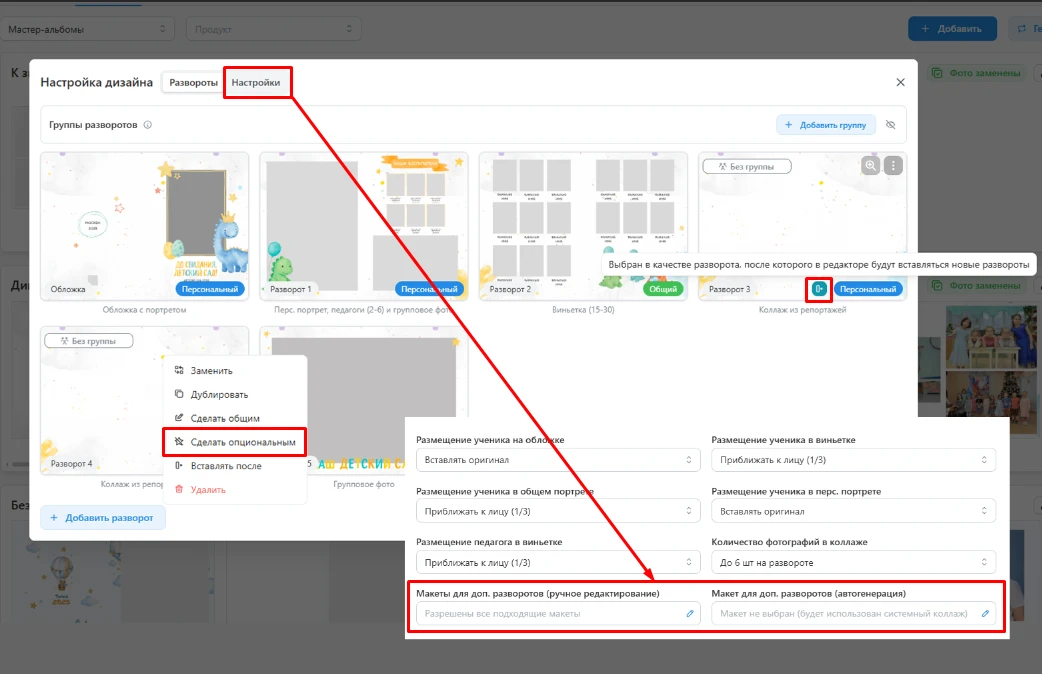The image size is (1042, 674).
Task: Click the pencil icon in the autogeneration layout field
Action: [985, 614]
